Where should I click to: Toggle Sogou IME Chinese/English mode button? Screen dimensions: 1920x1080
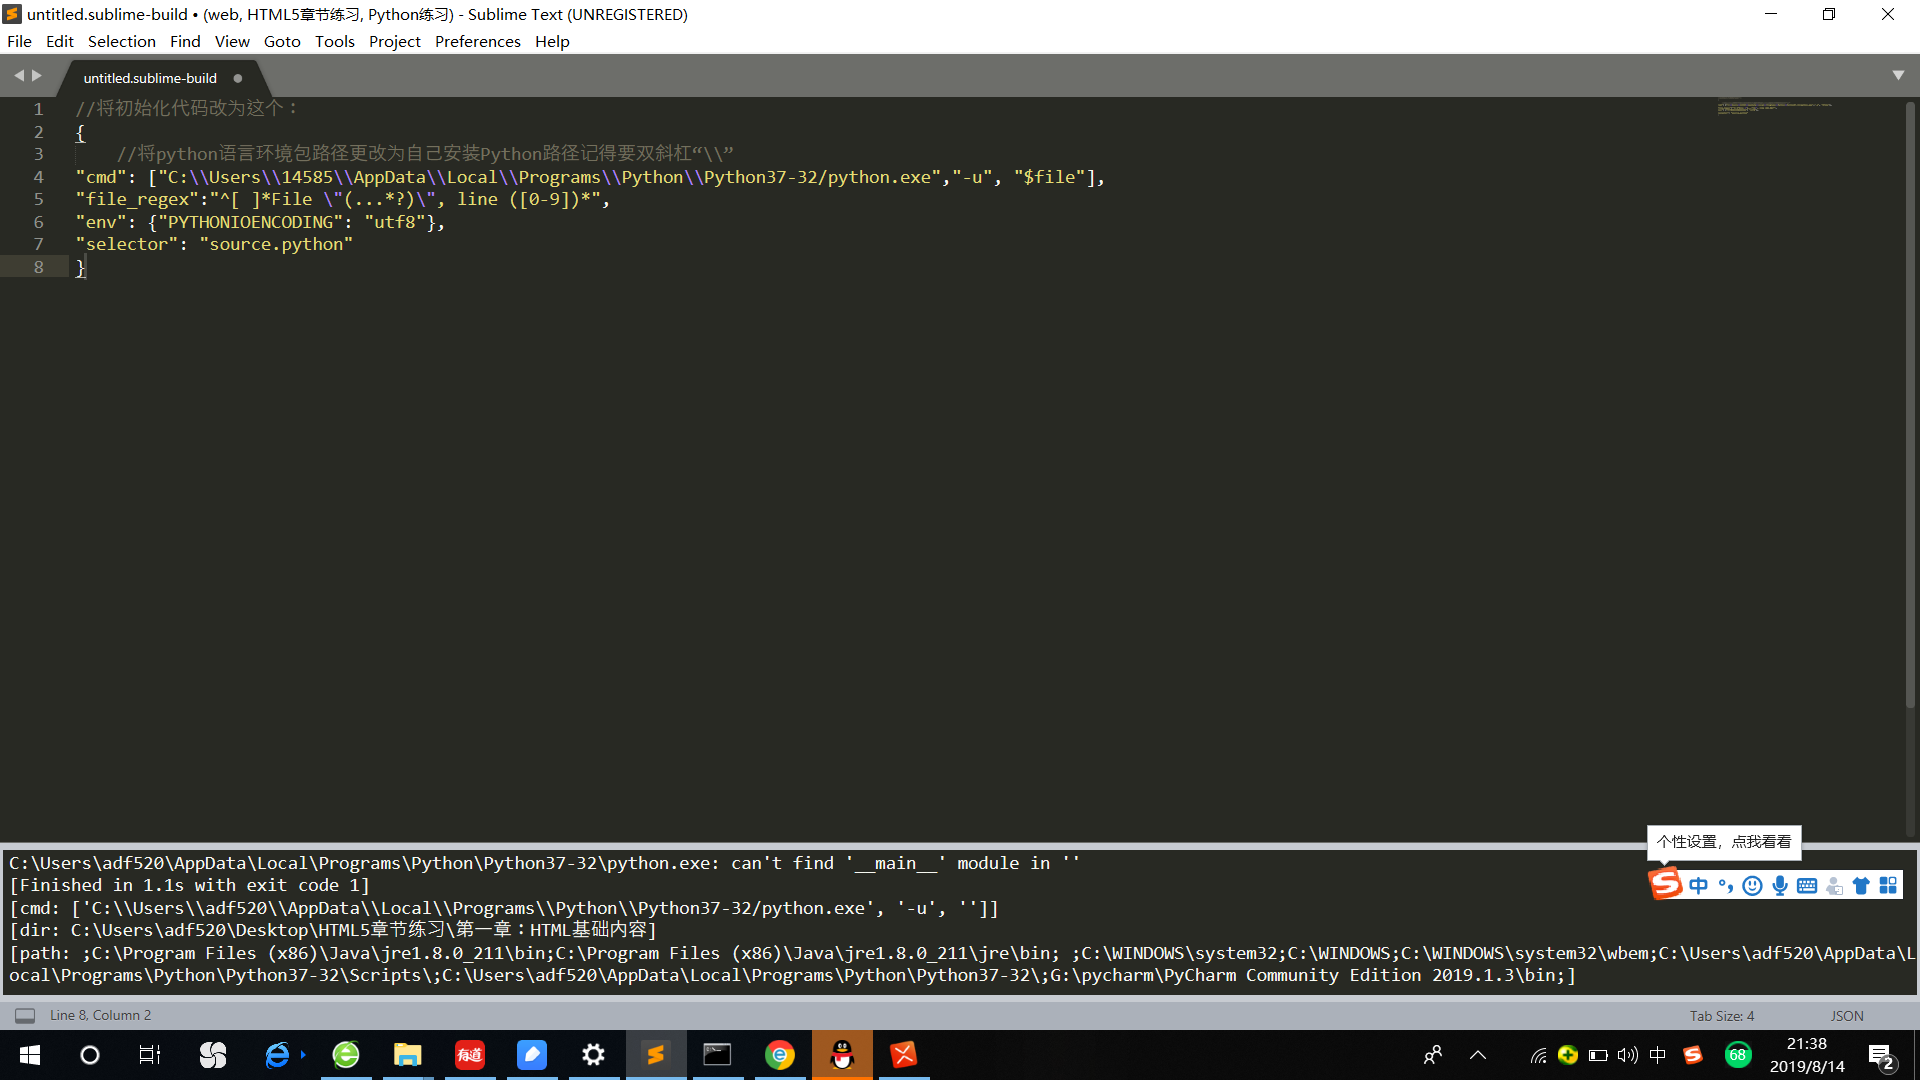coord(1698,886)
